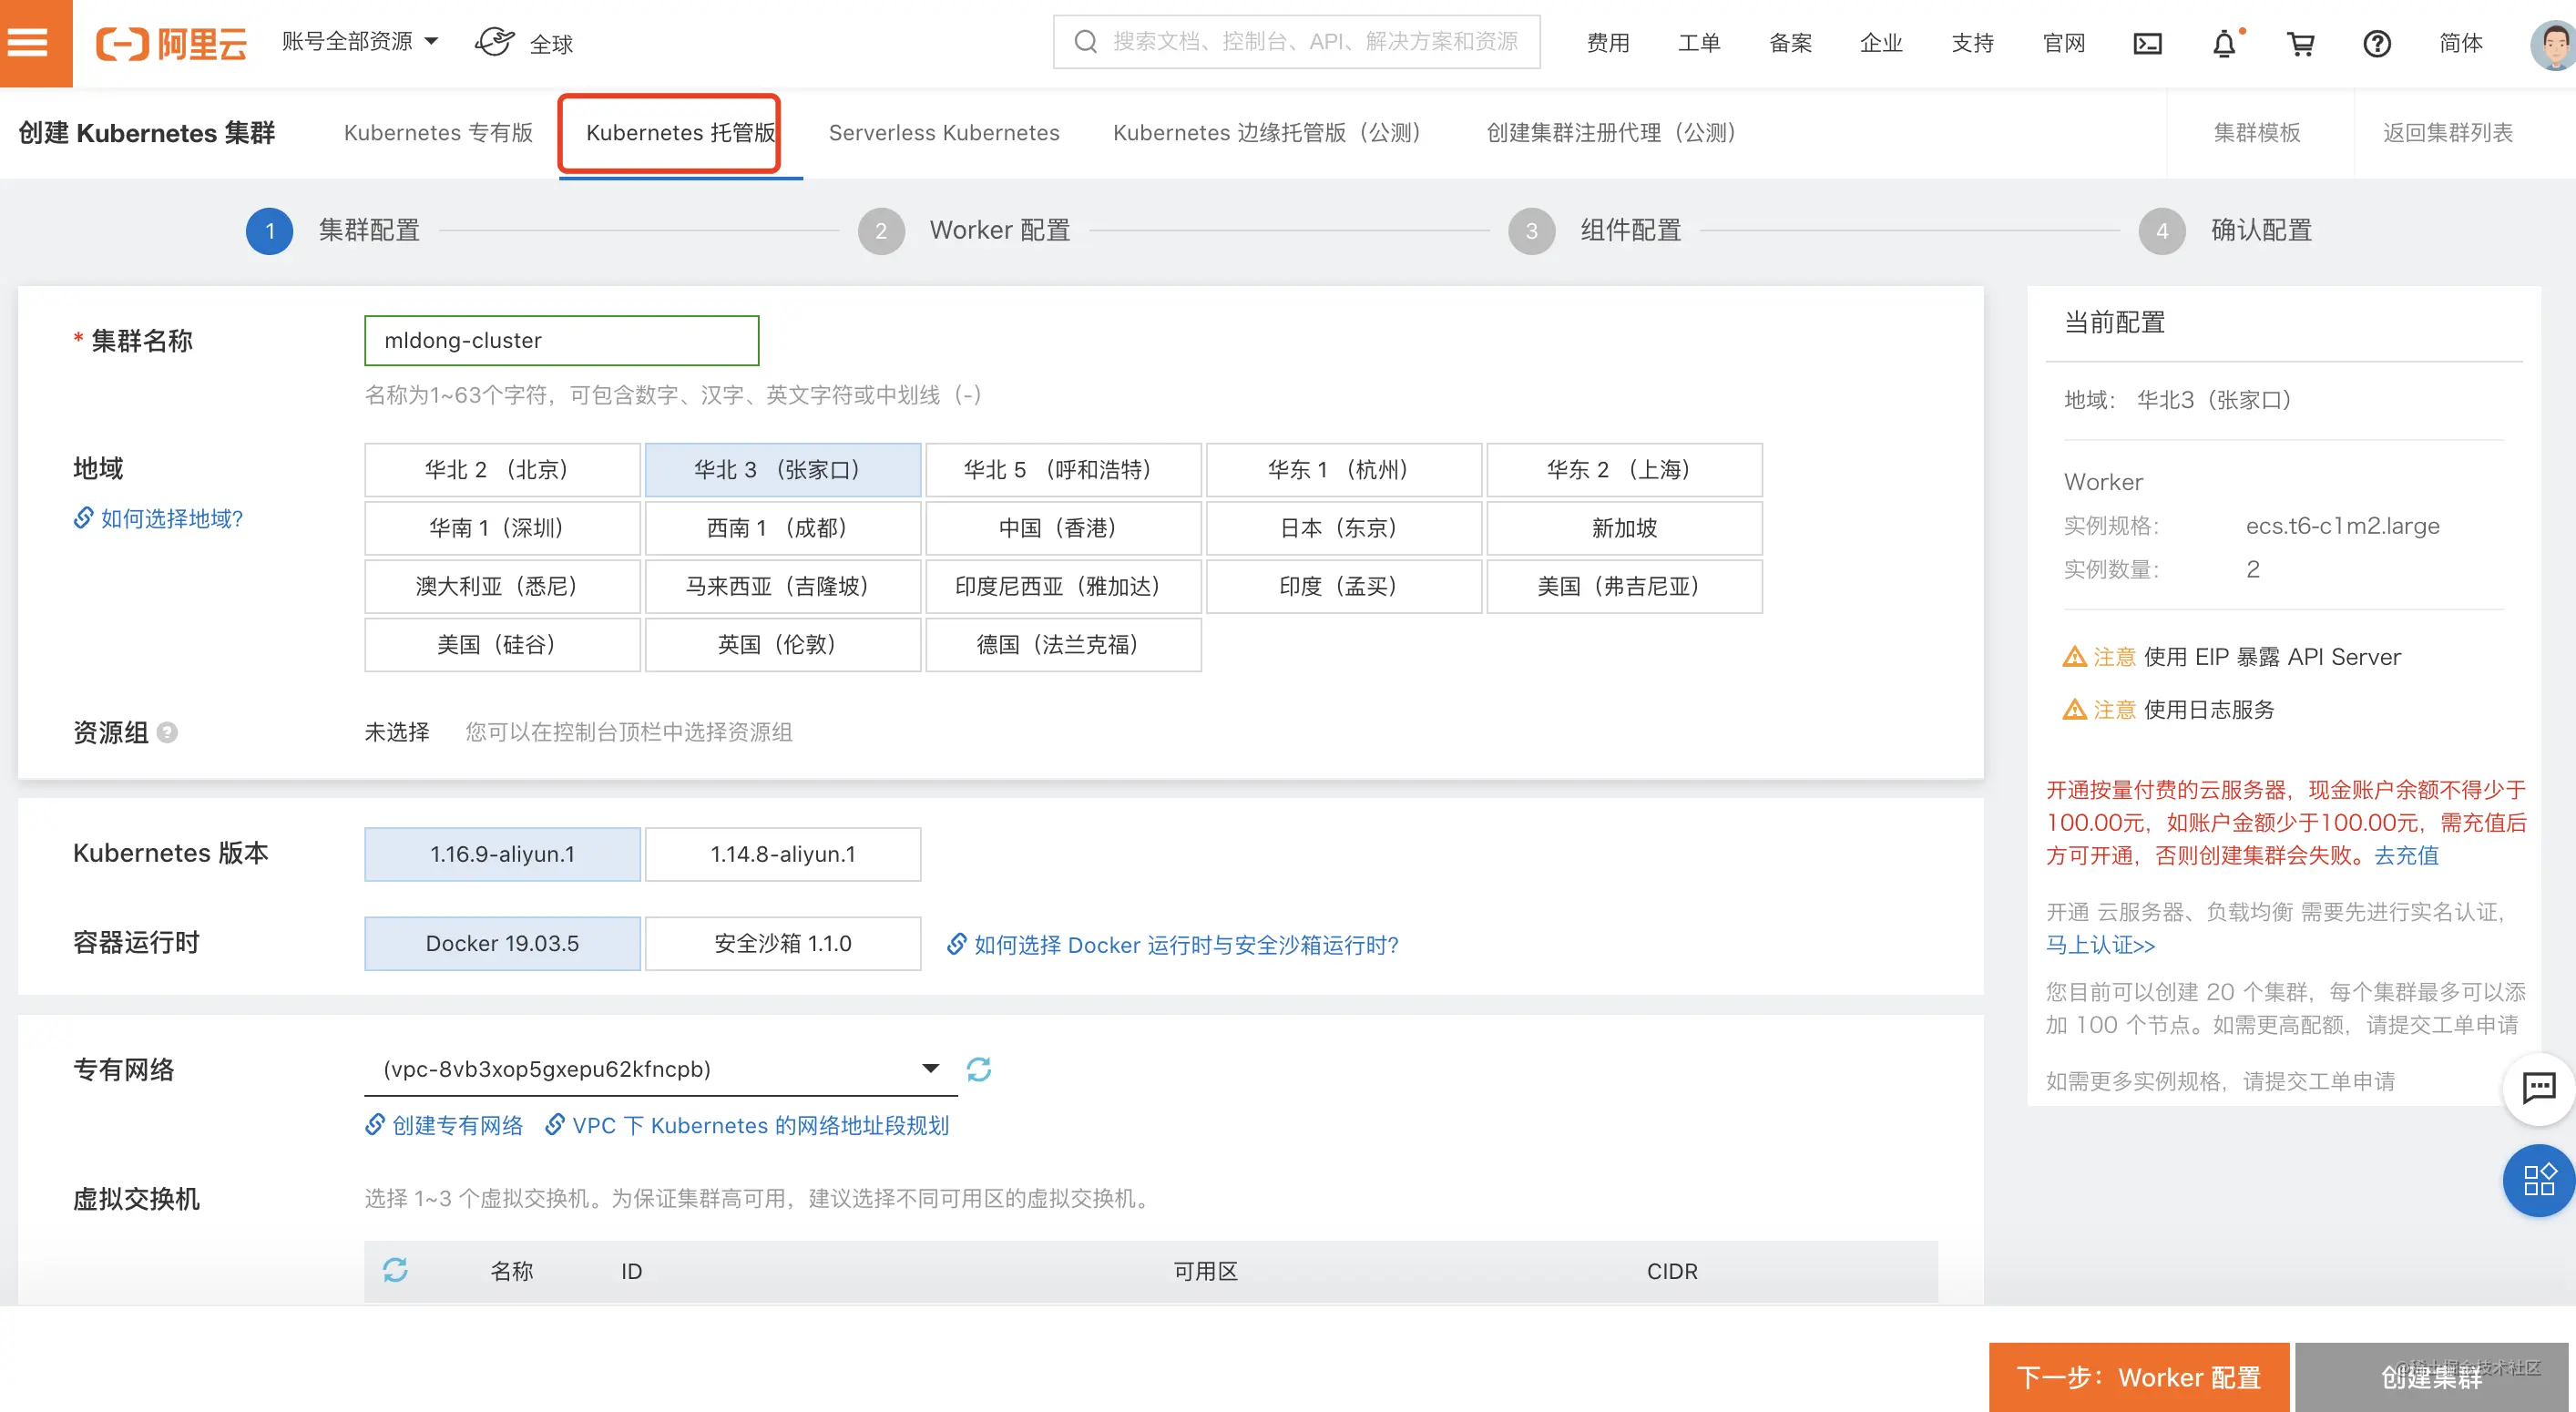Open the chat feedback floating button
The width and height of the screenshot is (2576, 1412).
(2539, 1088)
